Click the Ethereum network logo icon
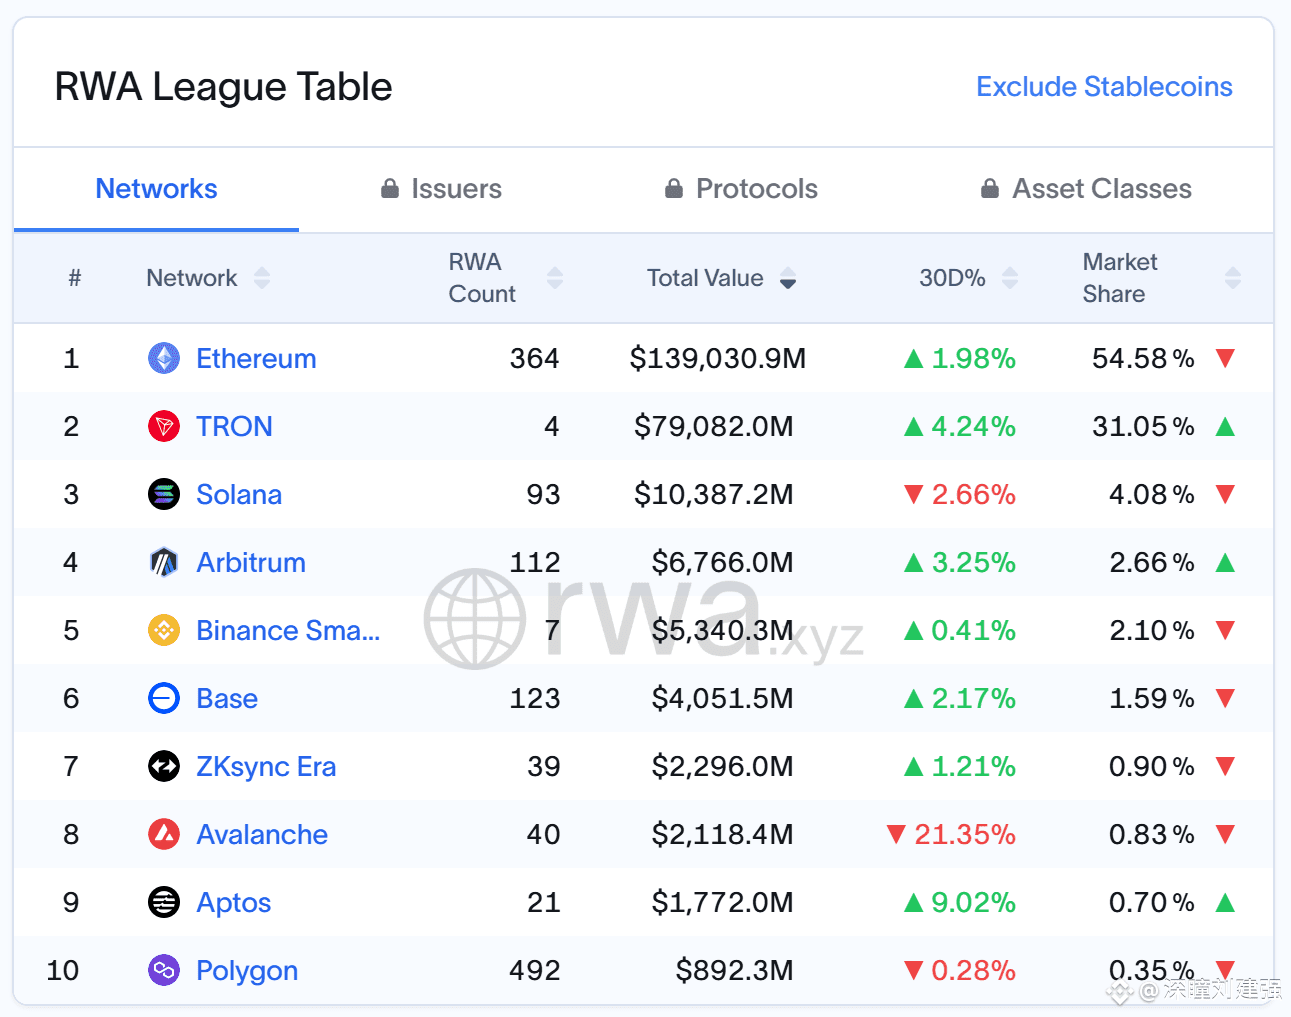Image resolution: width=1291 pixels, height=1017 pixels. click(x=164, y=358)
